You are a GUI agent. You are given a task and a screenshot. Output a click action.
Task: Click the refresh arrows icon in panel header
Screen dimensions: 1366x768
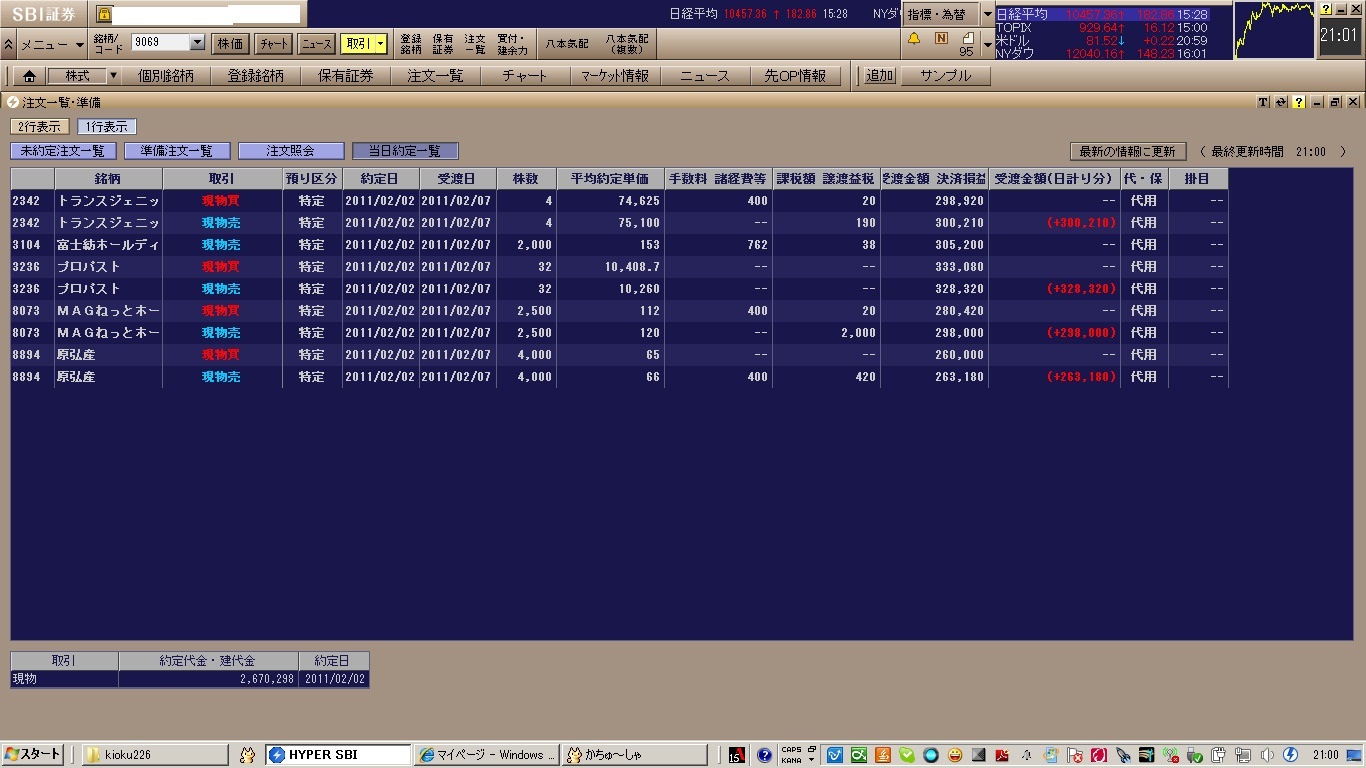(x=1280, y=102)
